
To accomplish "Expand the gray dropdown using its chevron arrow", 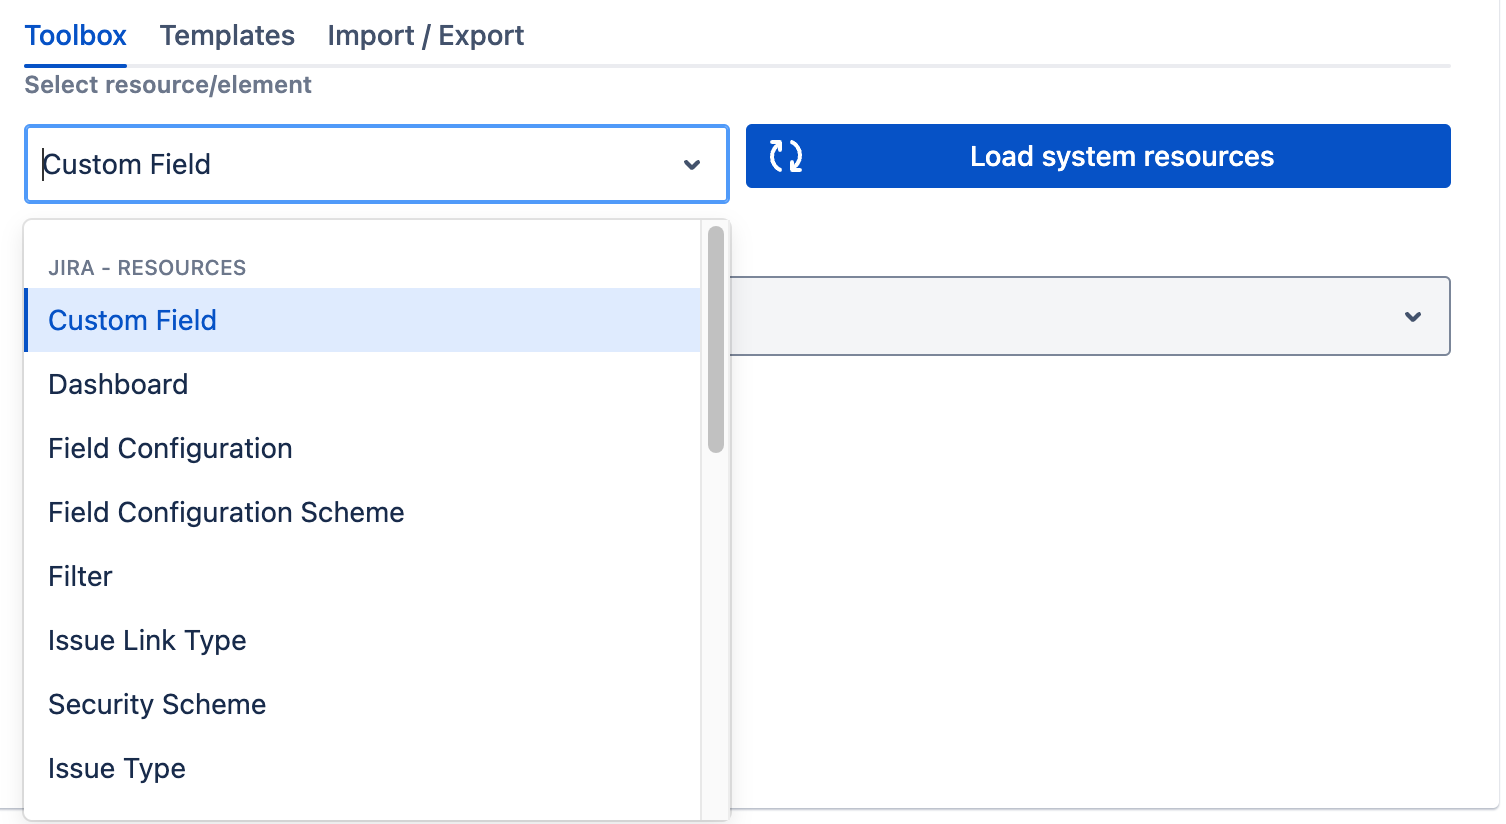I will [1412, 317].
